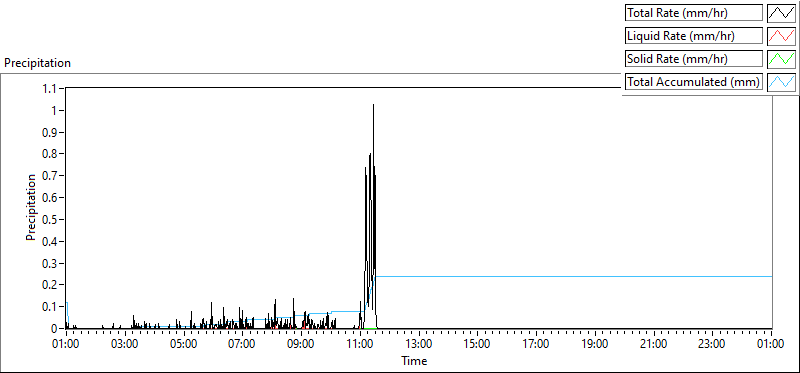Click the first 01:00 x-axis start value
The width and height of the screenshot is (800, 373).
(66, 344)
